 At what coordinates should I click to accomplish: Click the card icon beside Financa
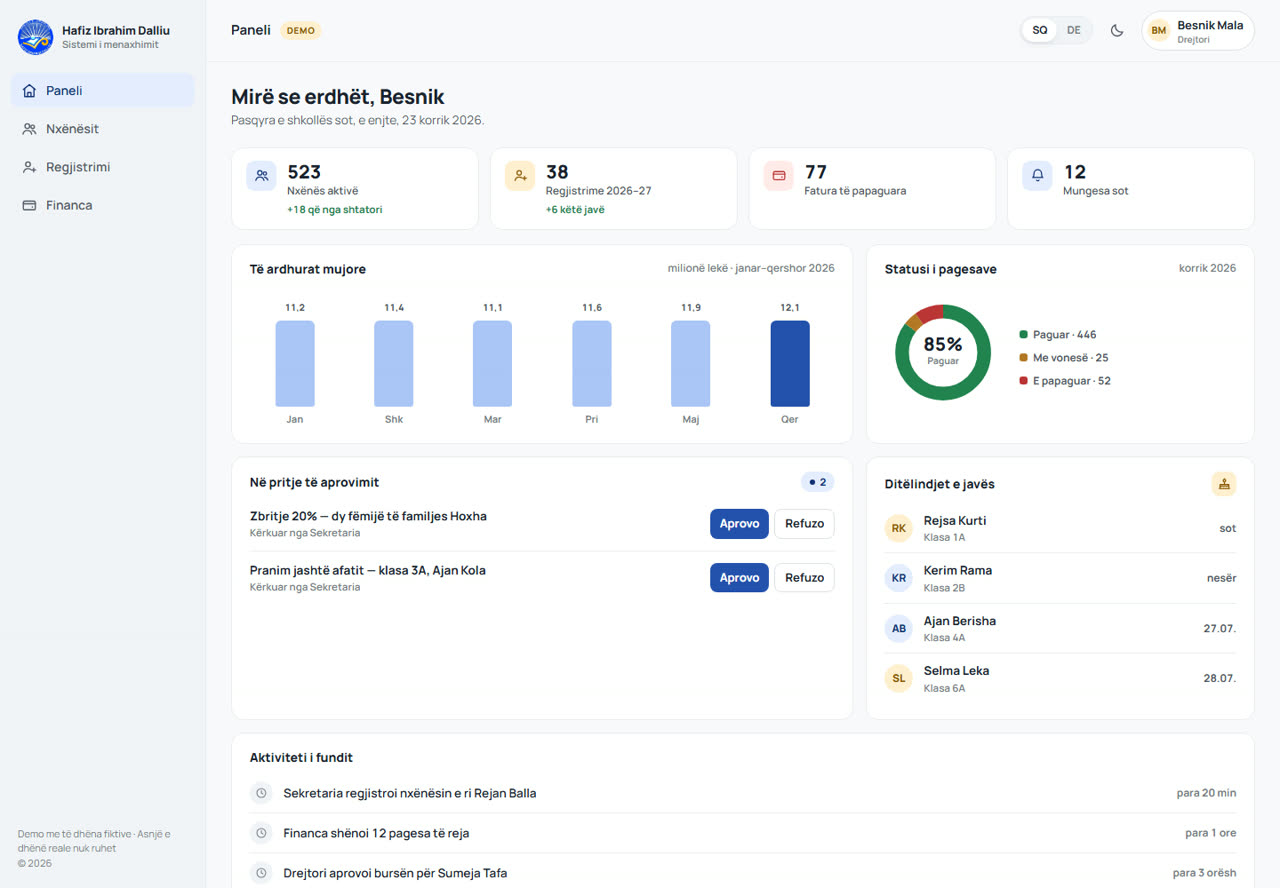point(29,205)
